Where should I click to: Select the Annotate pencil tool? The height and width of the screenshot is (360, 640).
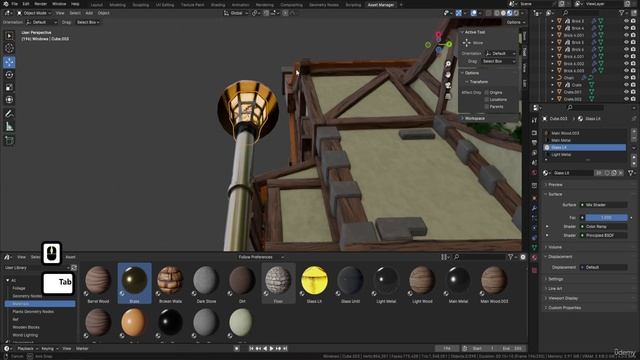pyautogui.click(x=9, y=114)
